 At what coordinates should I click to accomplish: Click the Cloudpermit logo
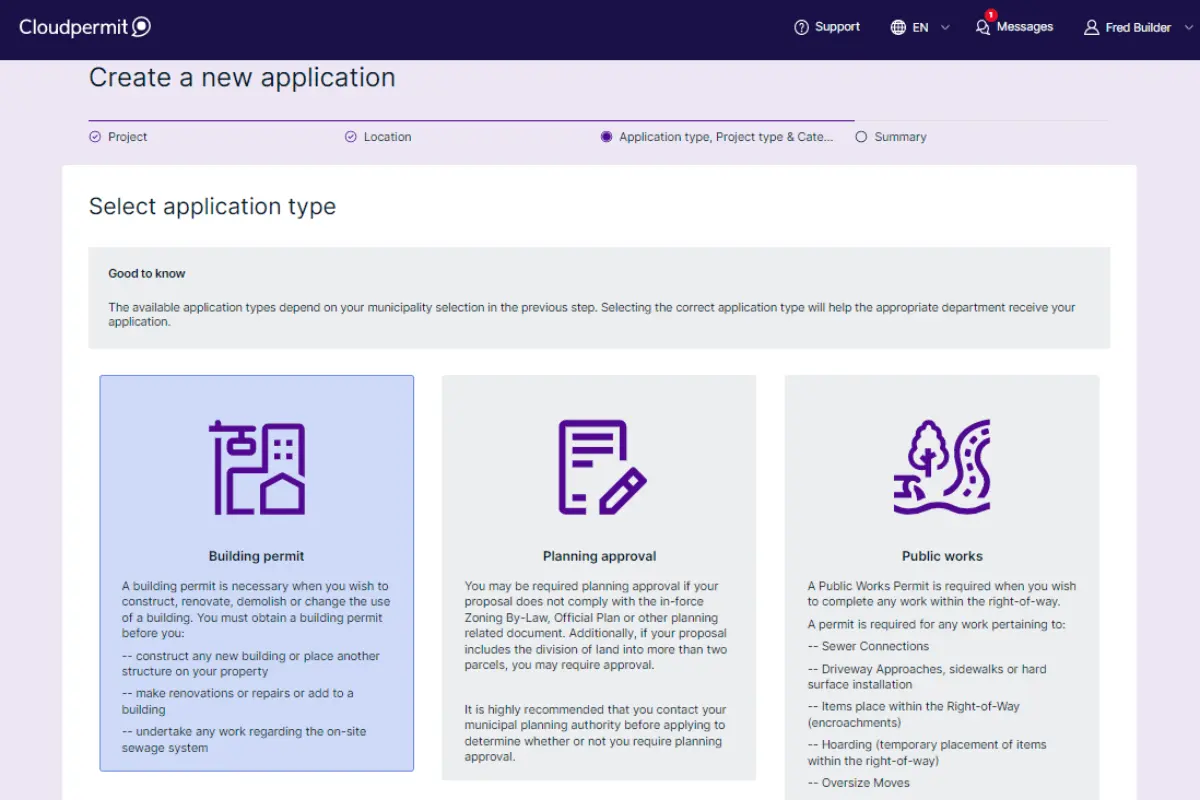coord(85,27)
